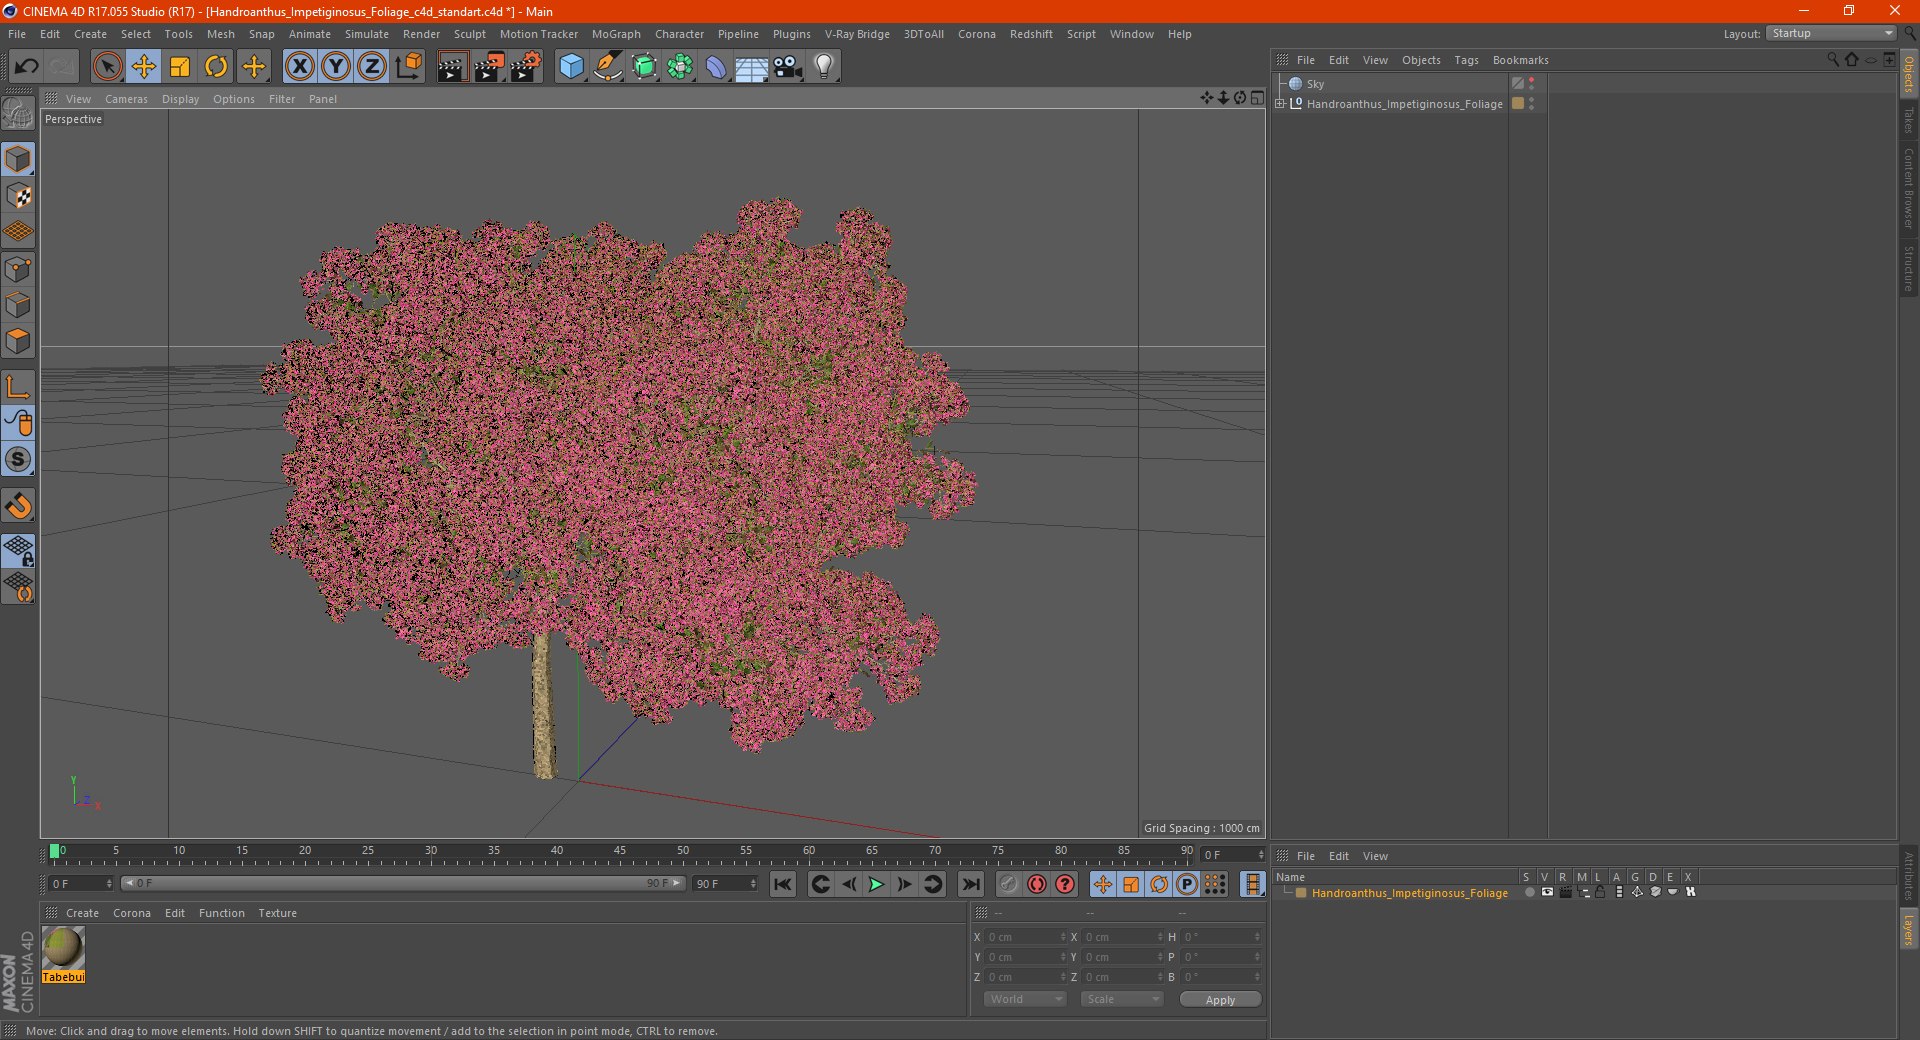Open the spline Pen tool
The width and height of the screenshot is (1920, 1040).
click(608, 67)
